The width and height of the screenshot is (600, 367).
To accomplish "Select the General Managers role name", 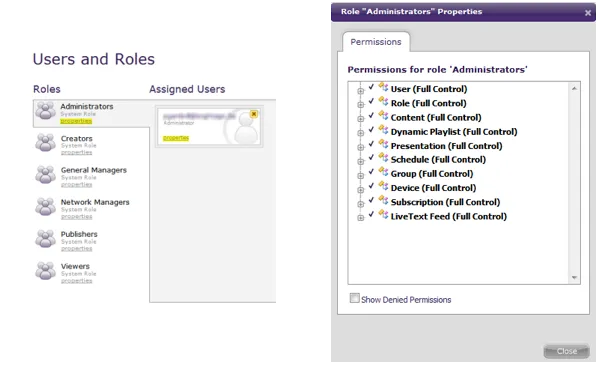I will (x=94, y=170).
